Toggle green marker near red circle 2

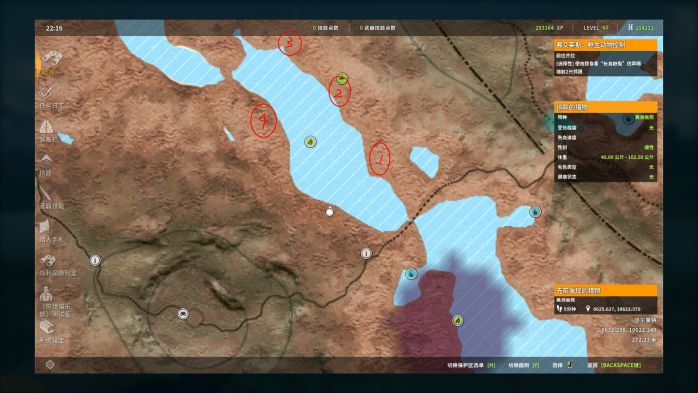click(342, 79)
